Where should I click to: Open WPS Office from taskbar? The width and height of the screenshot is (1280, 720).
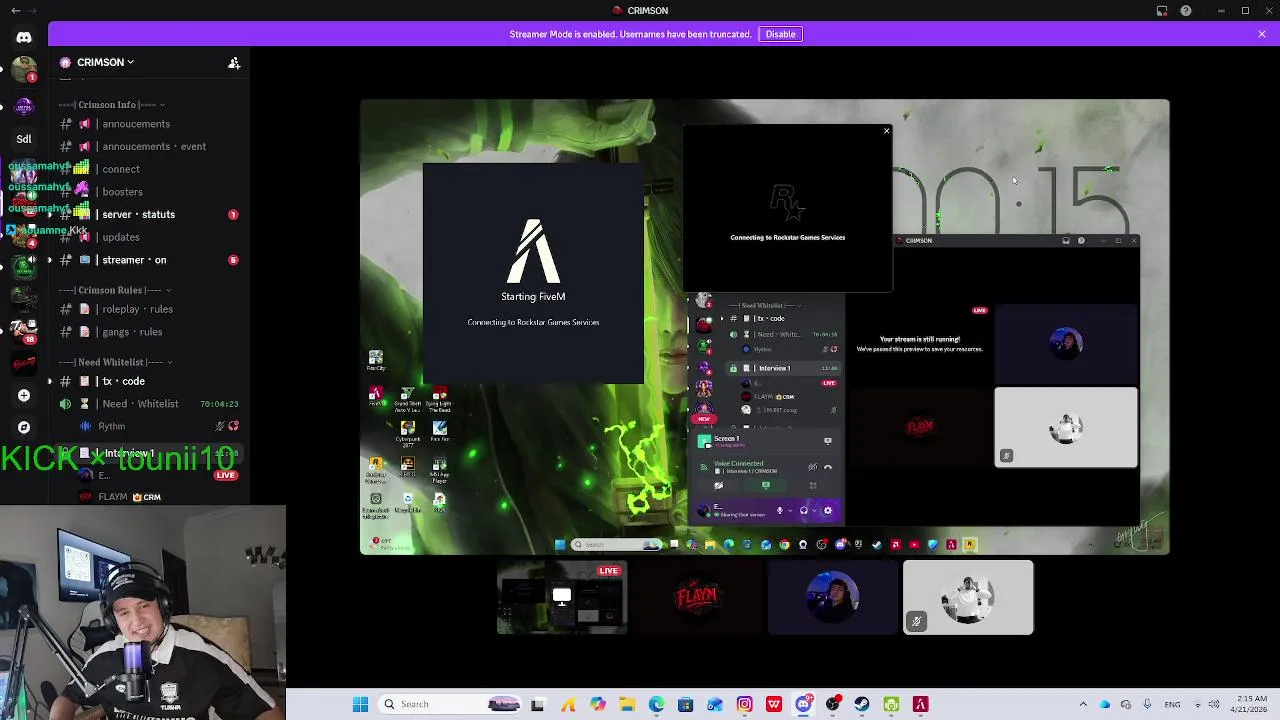[x=774, y=704]
